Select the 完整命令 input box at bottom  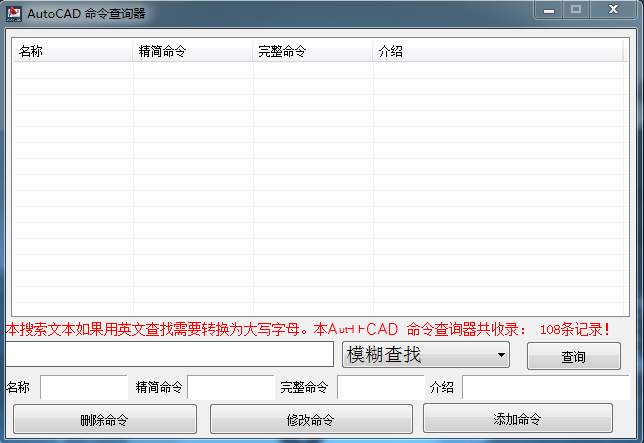click(x=380, y=387)
